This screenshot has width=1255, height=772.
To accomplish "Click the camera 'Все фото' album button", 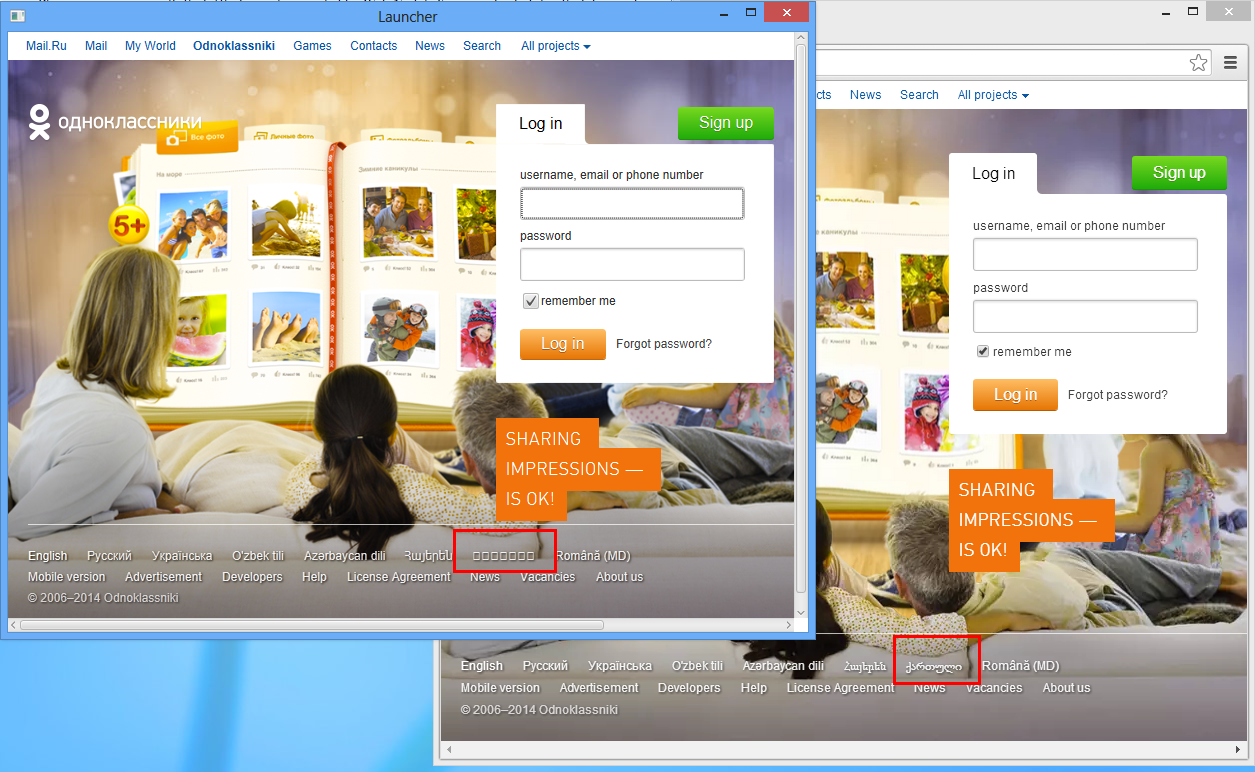I will tap(197, 137).
